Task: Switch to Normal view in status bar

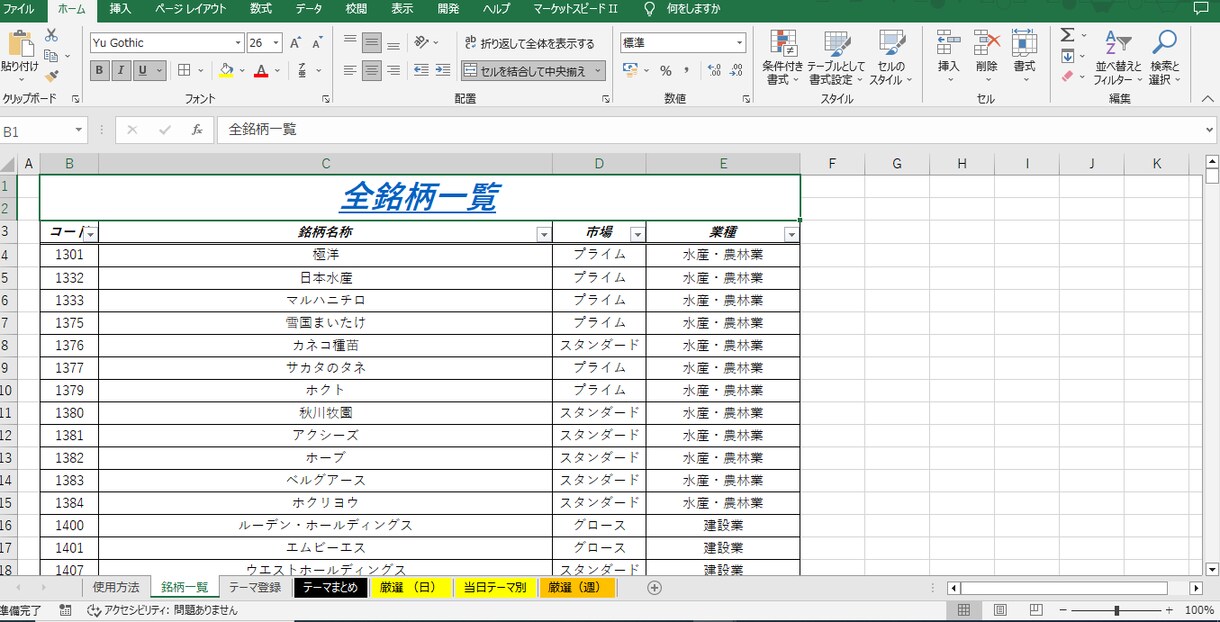Action: coord(964,610)
